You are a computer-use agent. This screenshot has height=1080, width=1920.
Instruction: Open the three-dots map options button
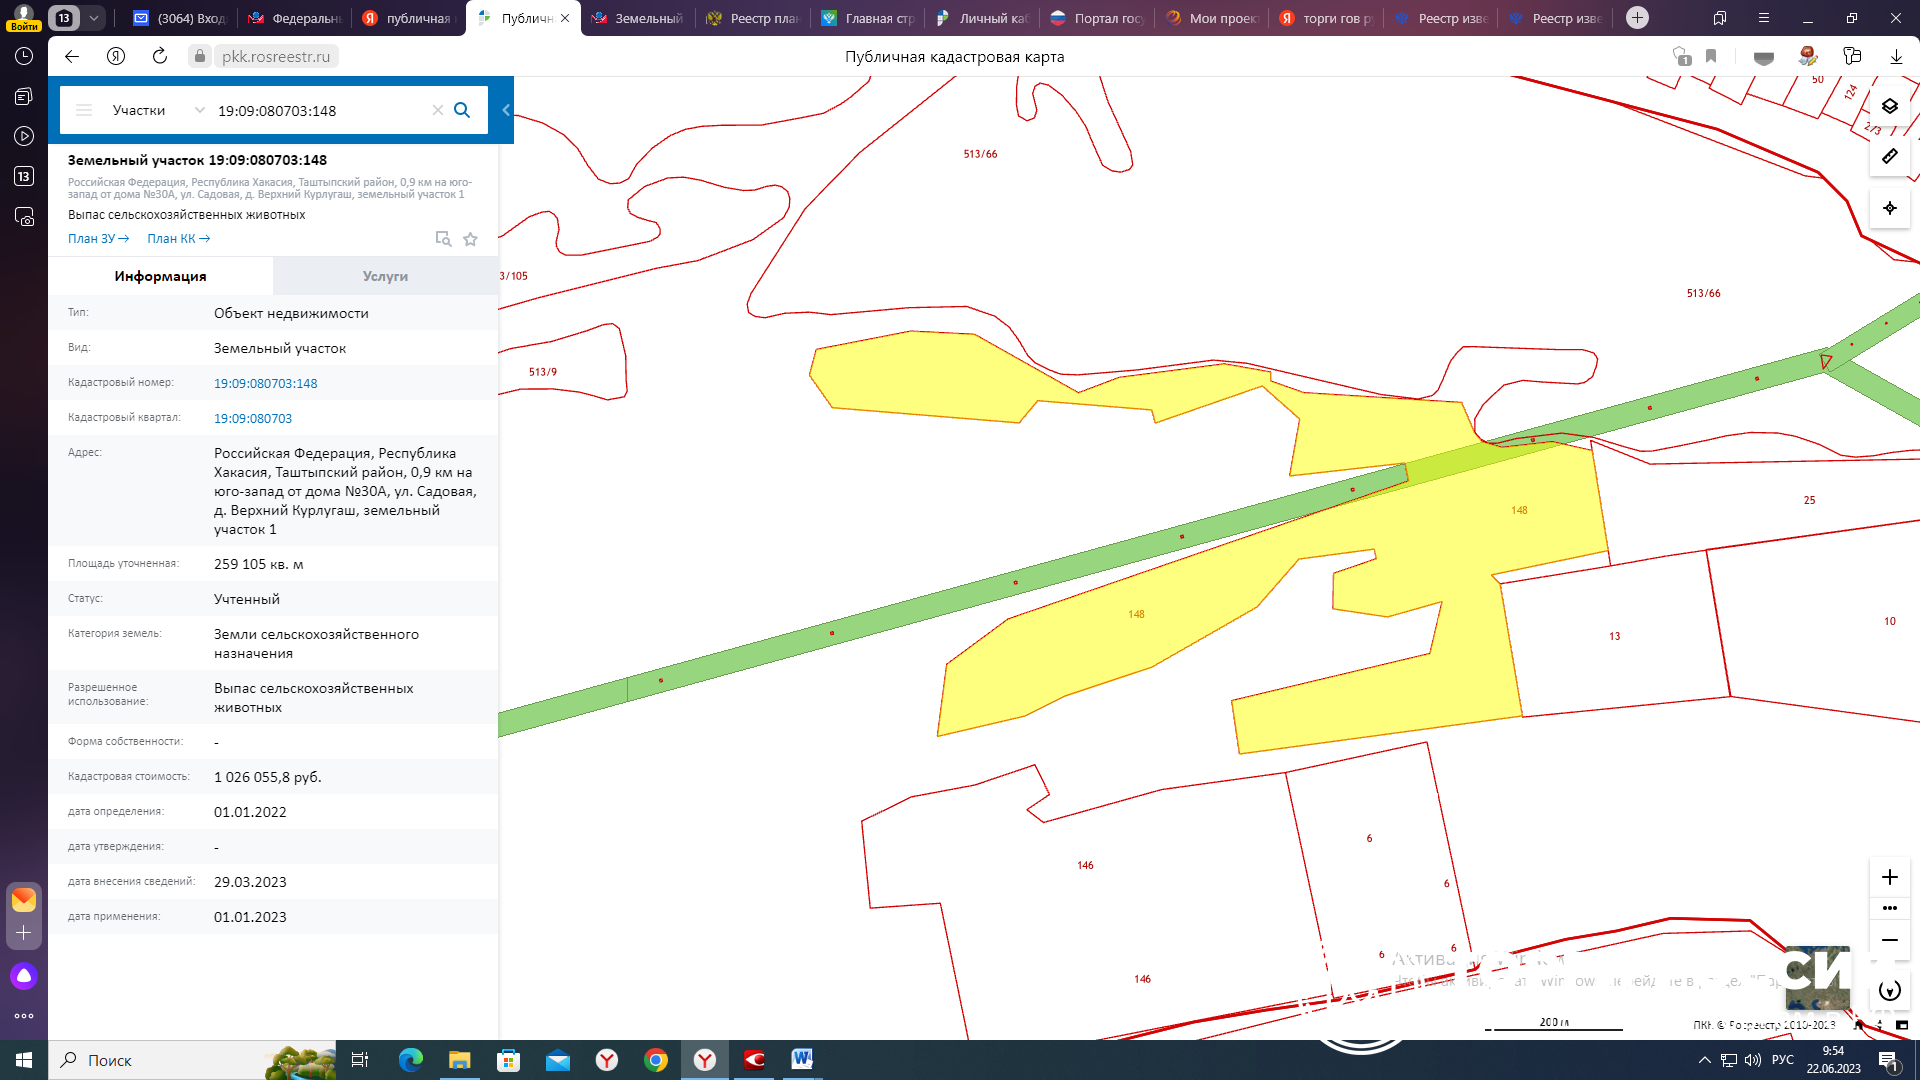tap(1889, 908)
